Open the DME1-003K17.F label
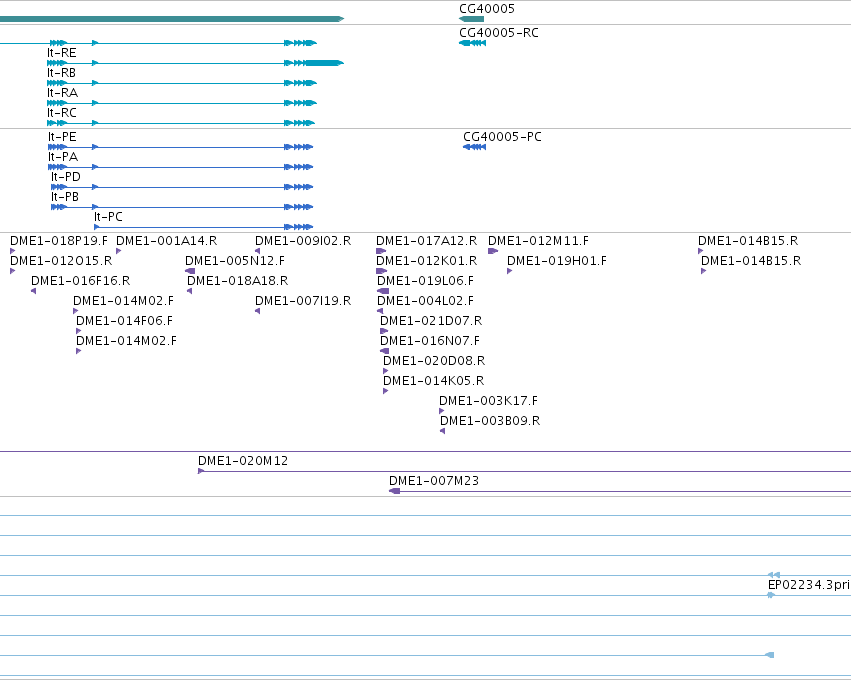This screenshot has width=851, height=680. coord(488,402)
